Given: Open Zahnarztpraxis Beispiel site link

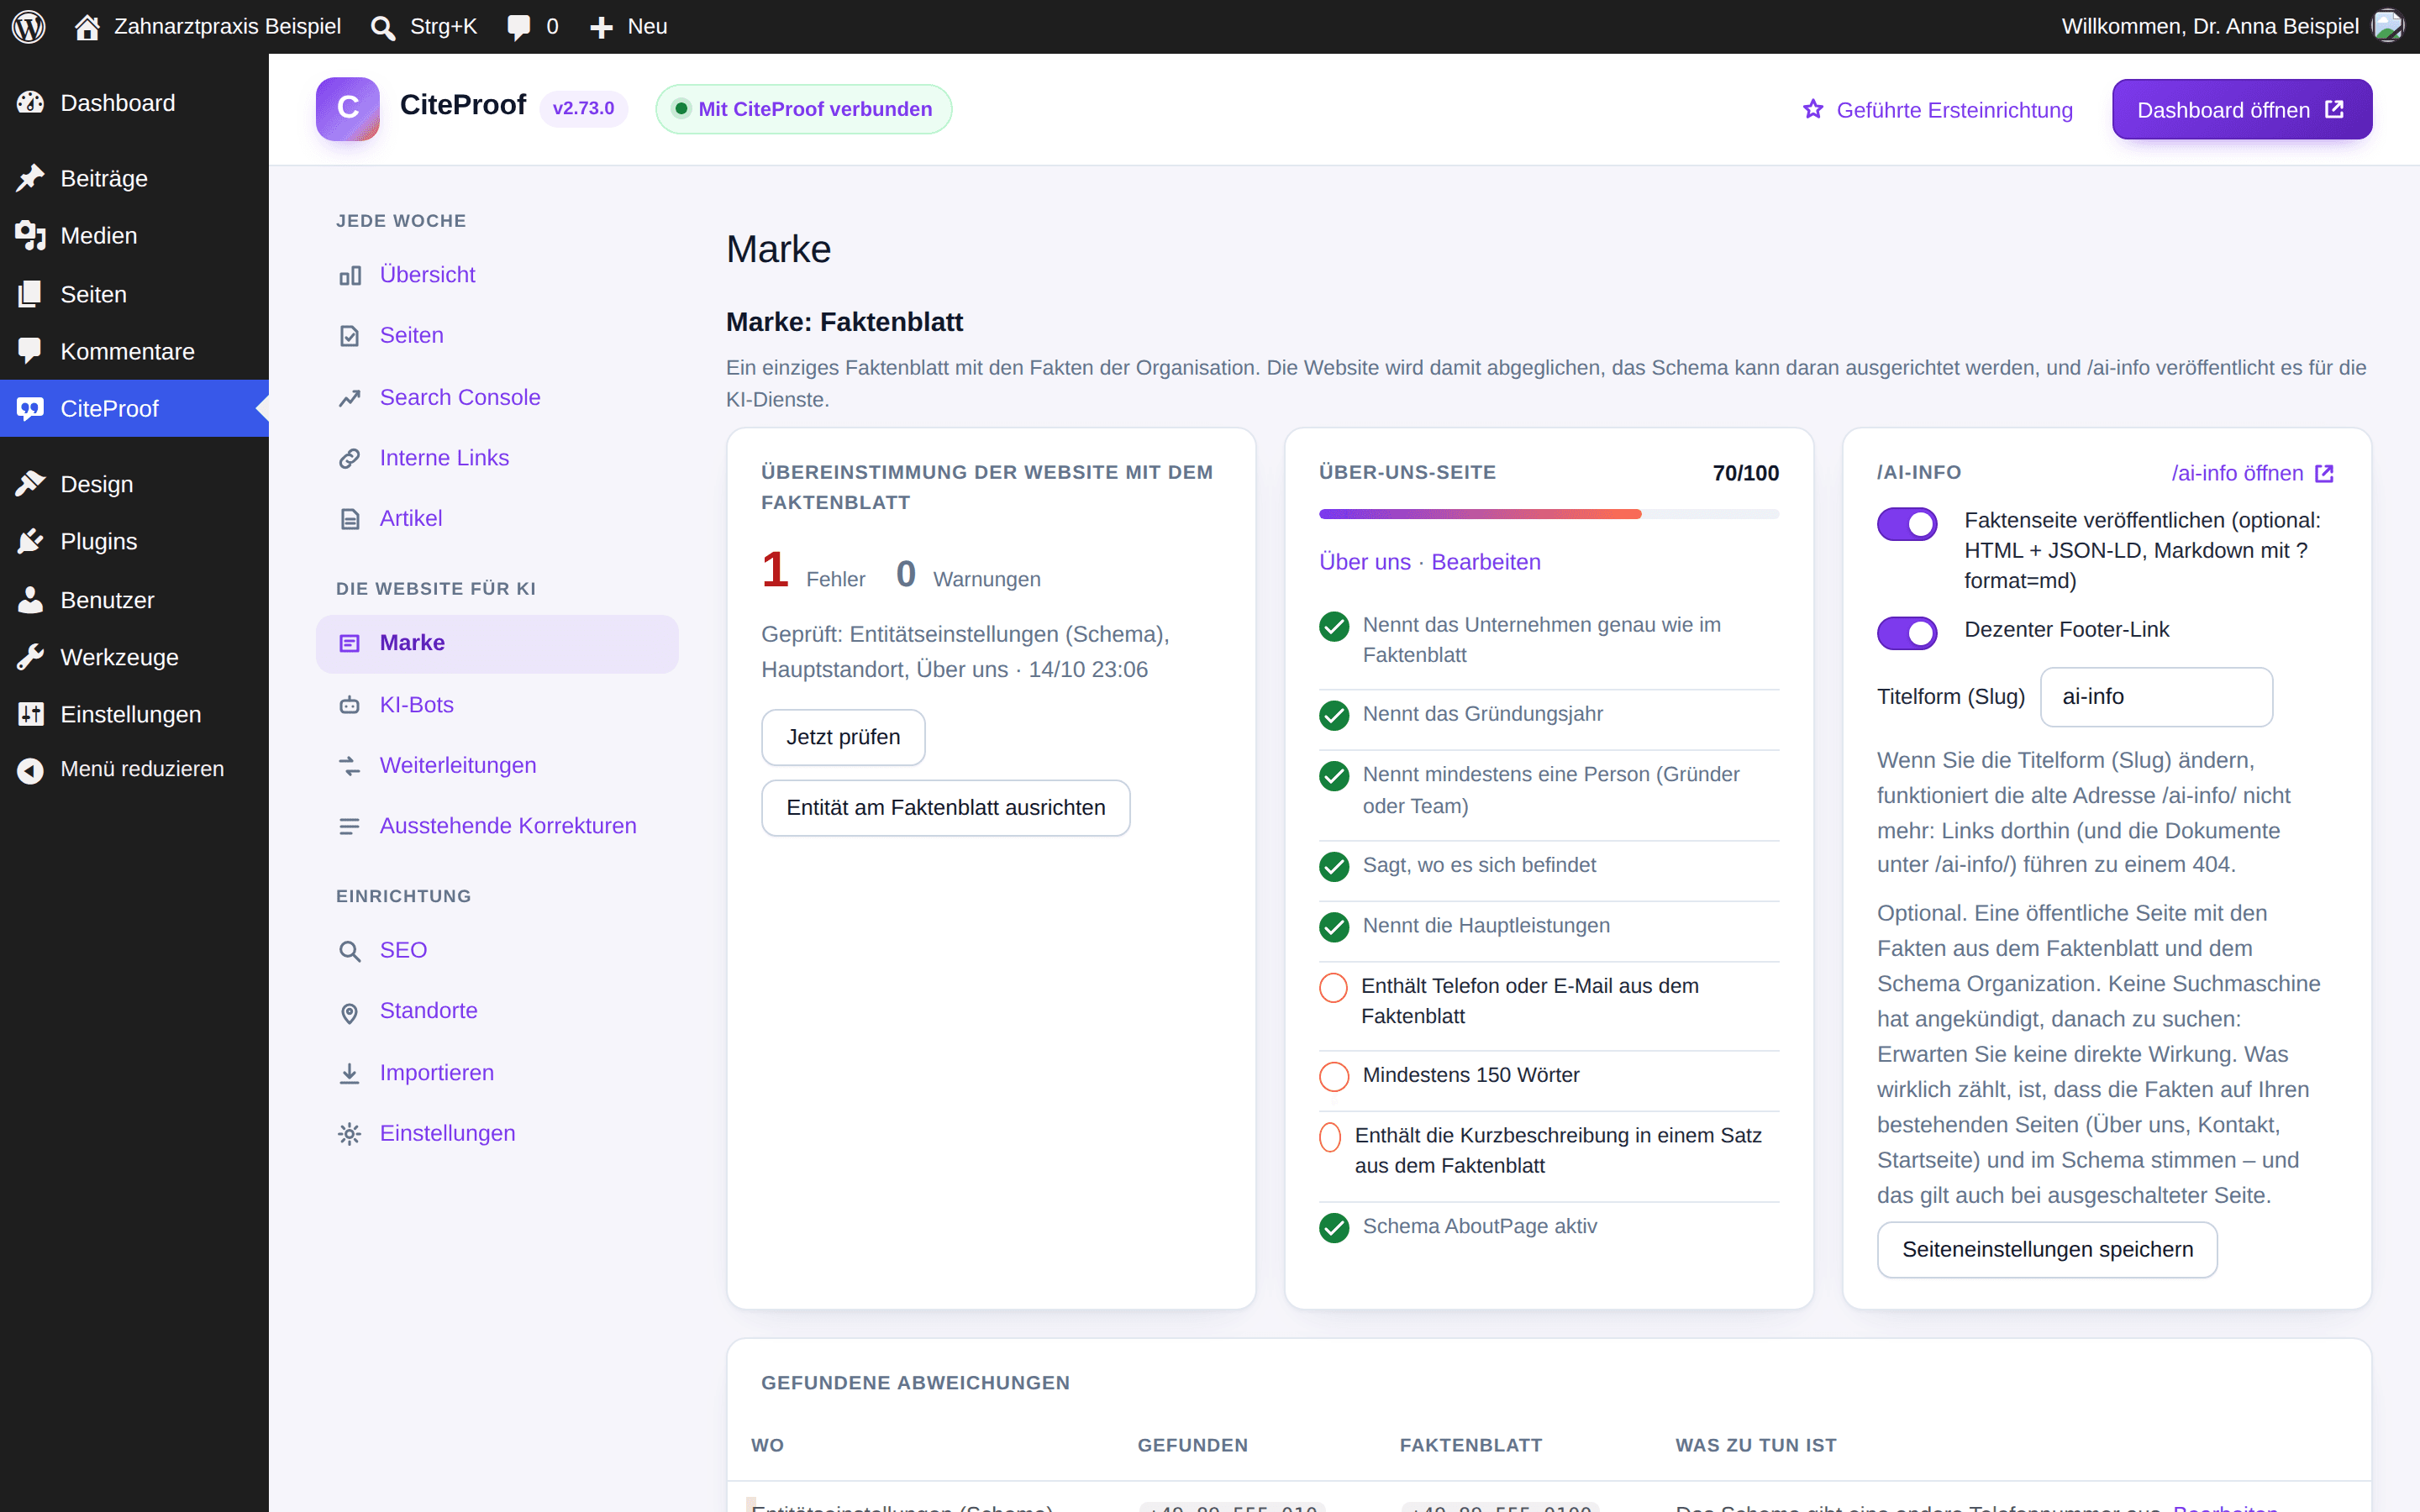Looking at the screenshot, I should coord(208,27).
